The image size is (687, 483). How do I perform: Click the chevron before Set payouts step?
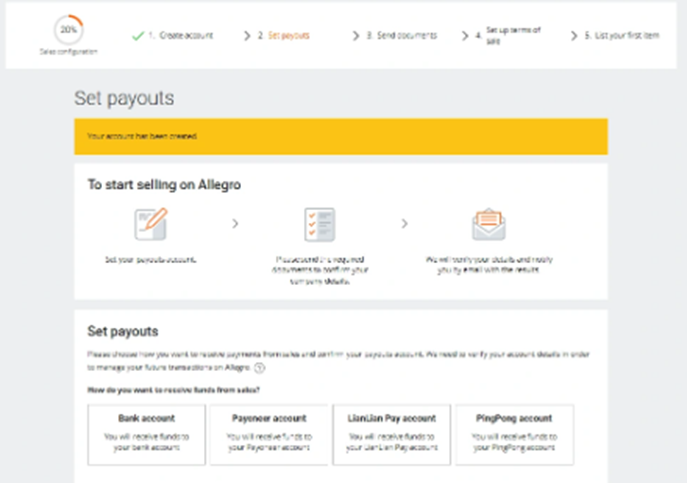pos(247,36)
